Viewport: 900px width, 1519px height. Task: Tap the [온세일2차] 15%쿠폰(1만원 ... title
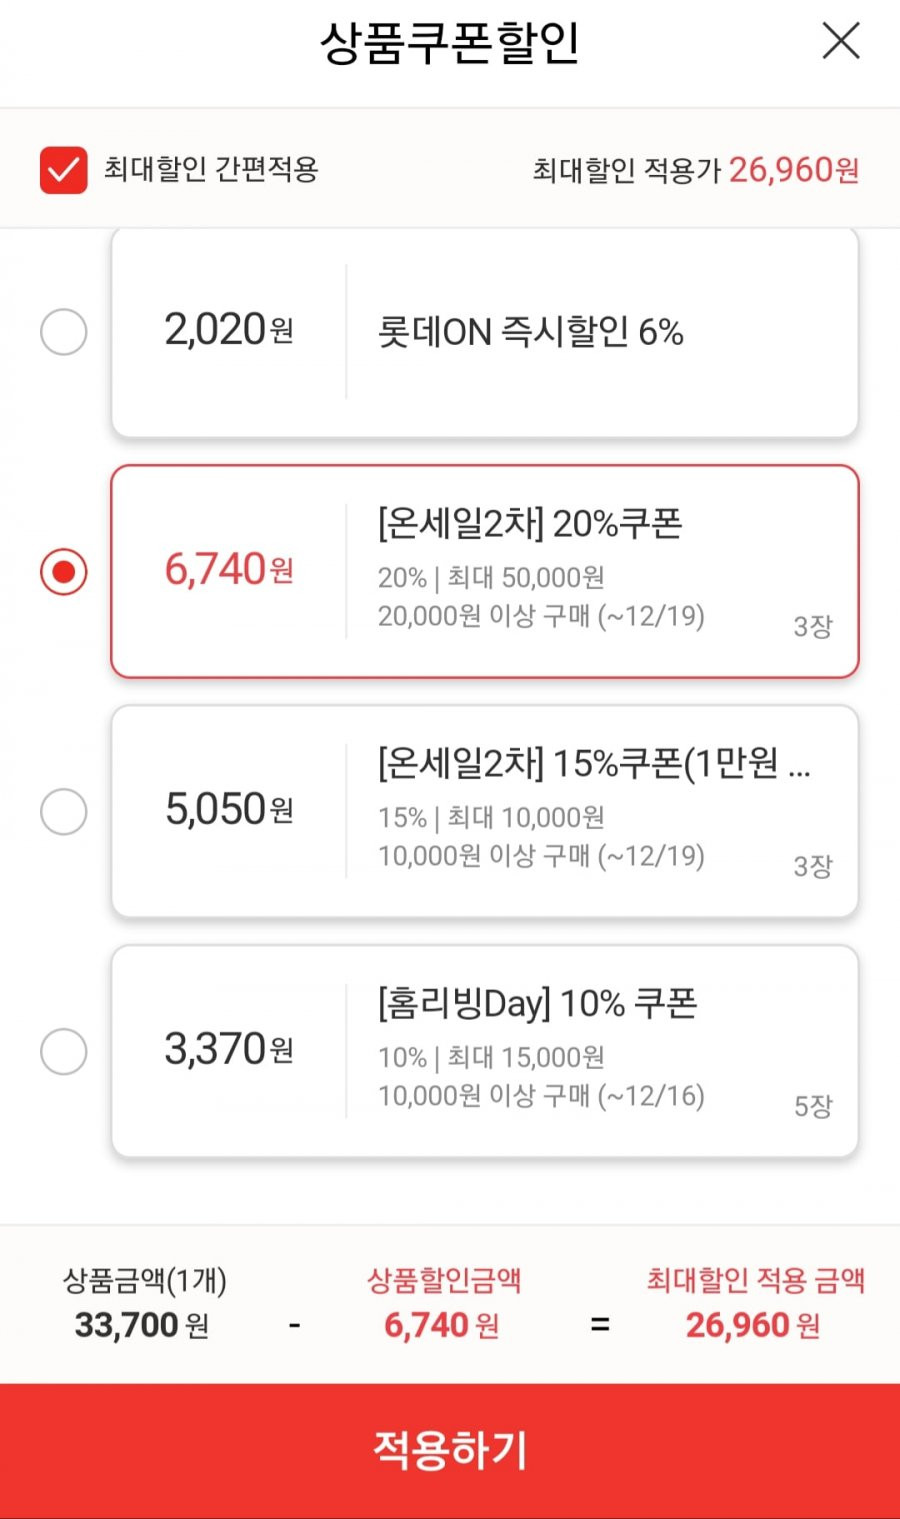[594, 763]
